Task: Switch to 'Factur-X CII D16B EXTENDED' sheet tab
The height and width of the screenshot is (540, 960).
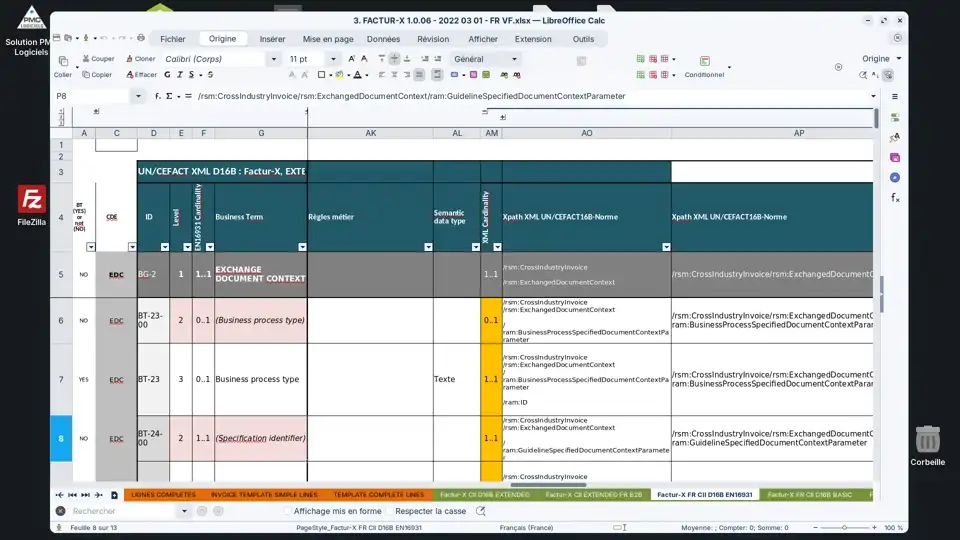Action: (x=484, y=494)
